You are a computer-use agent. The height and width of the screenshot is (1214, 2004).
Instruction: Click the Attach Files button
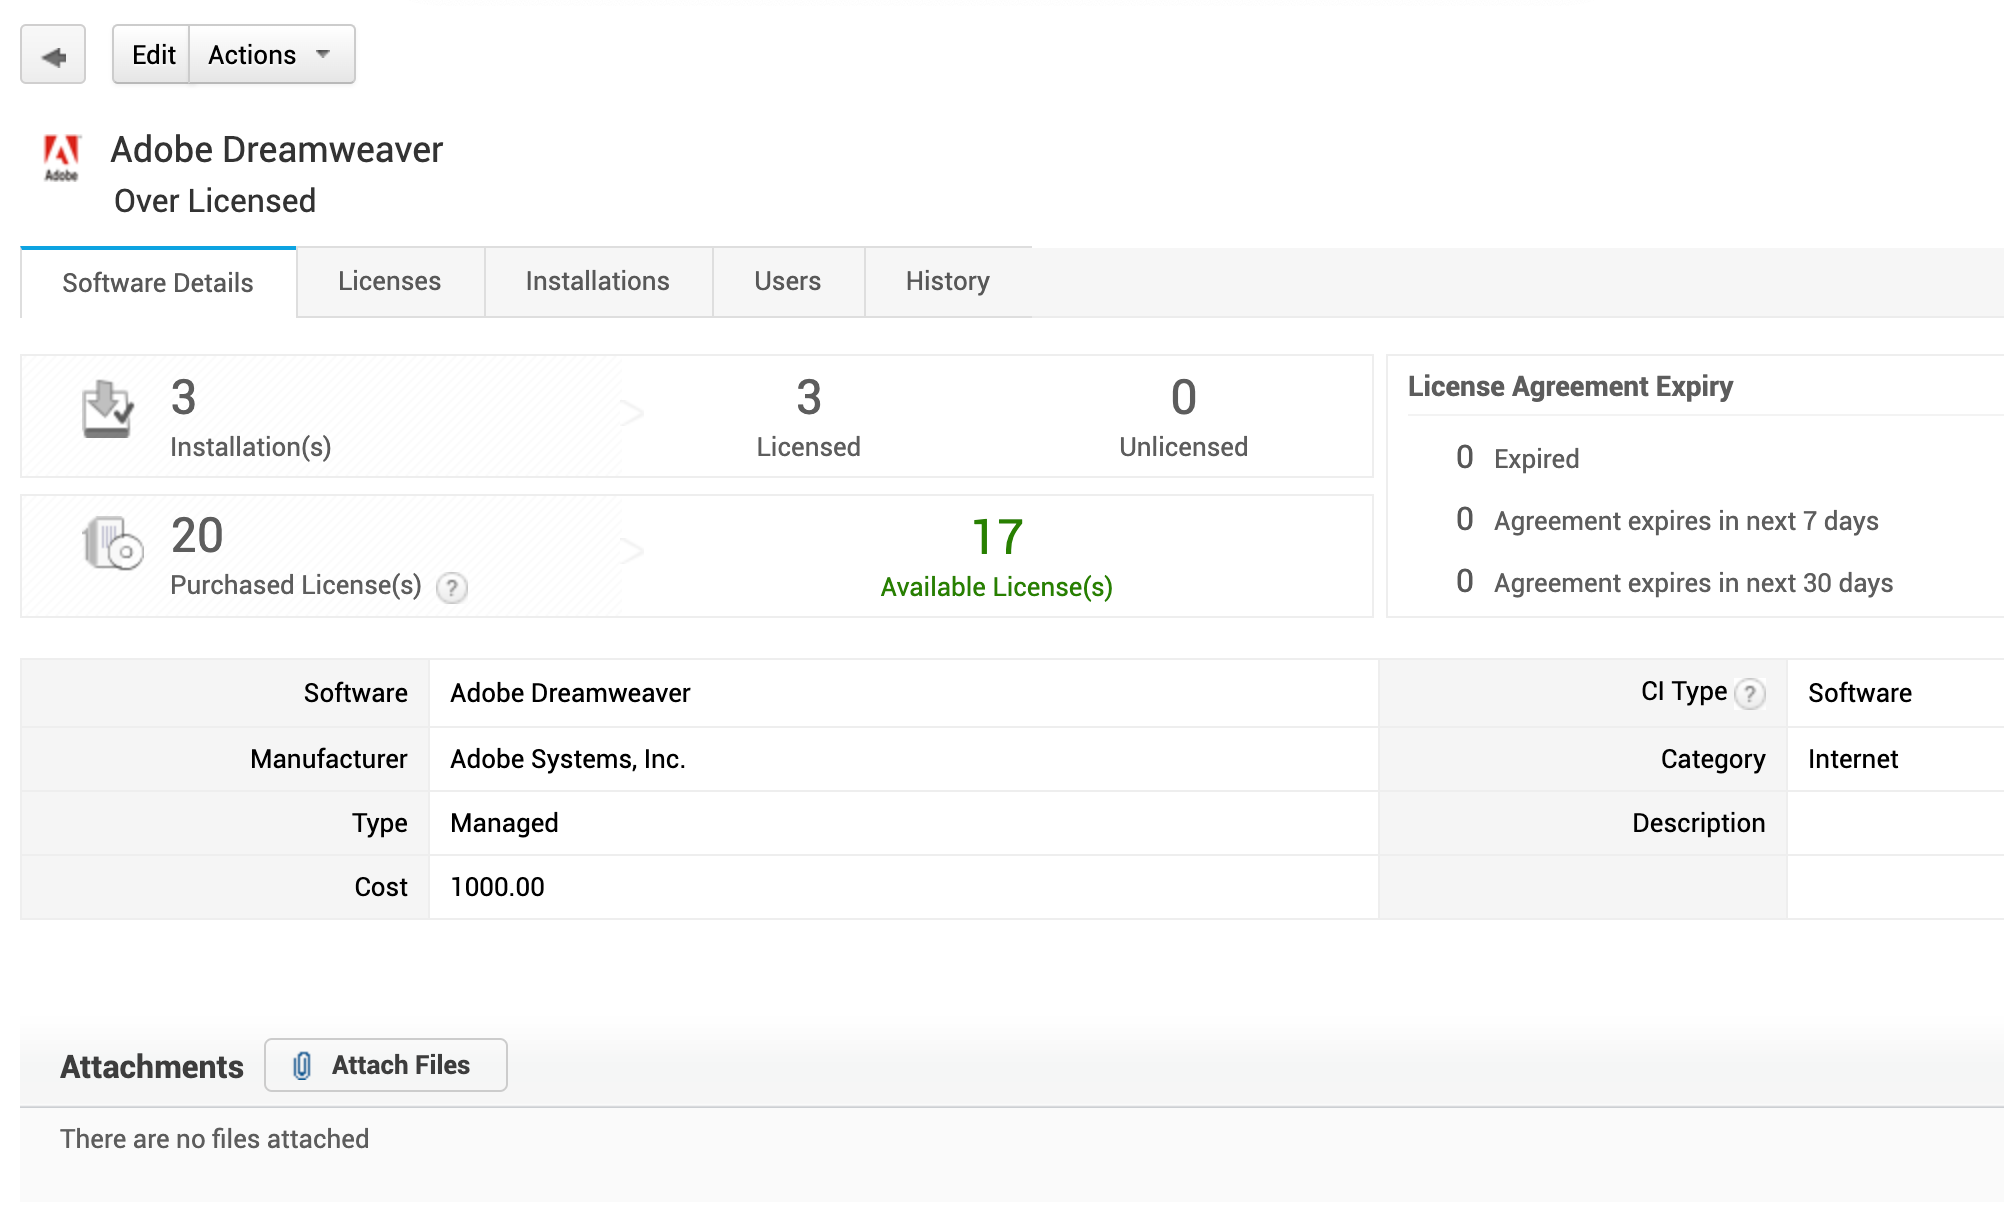tap(386, 1066)
